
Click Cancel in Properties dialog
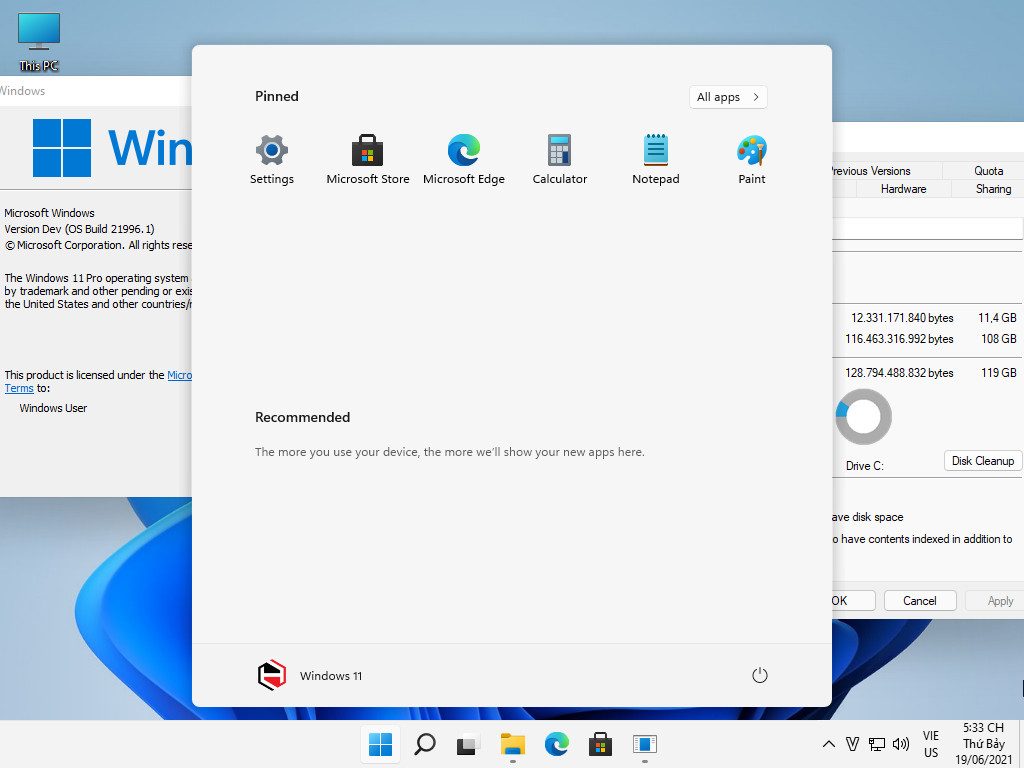(x=920, y=600)
